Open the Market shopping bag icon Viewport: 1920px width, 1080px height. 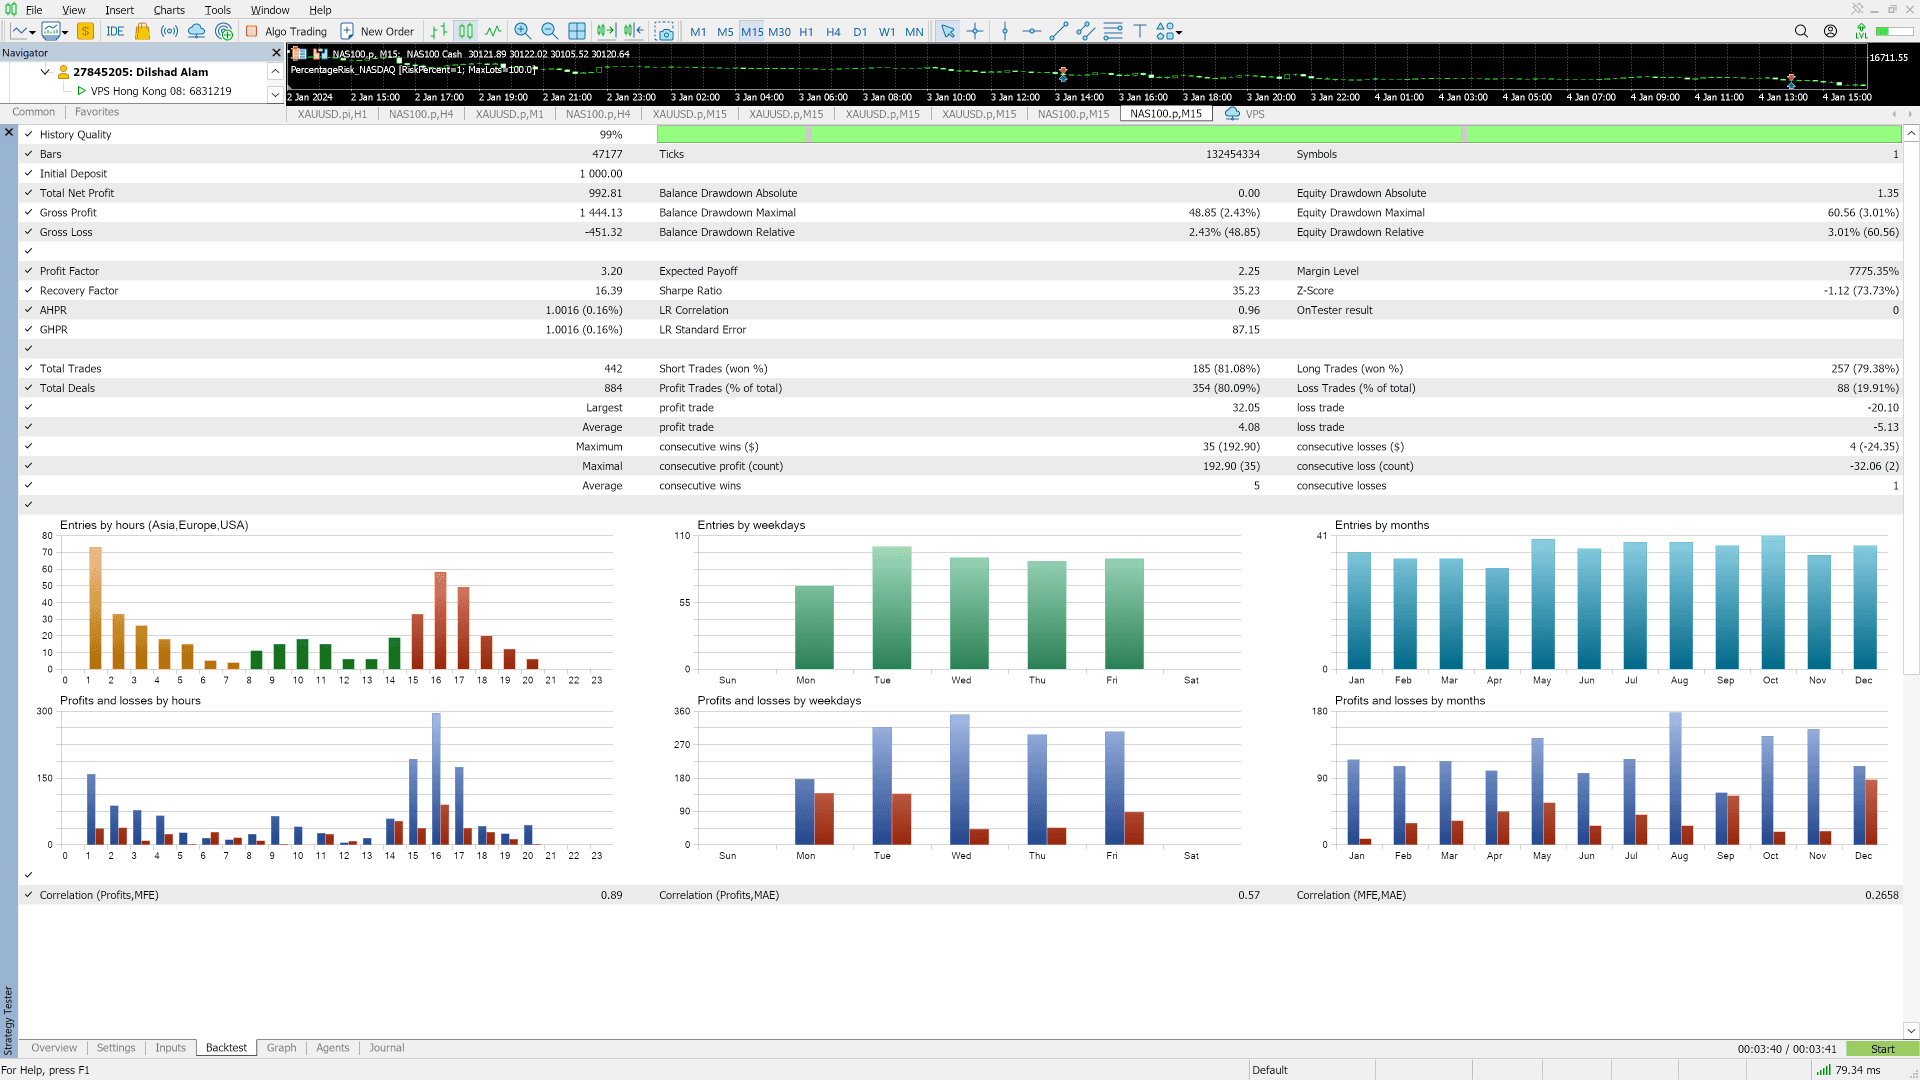142,31
